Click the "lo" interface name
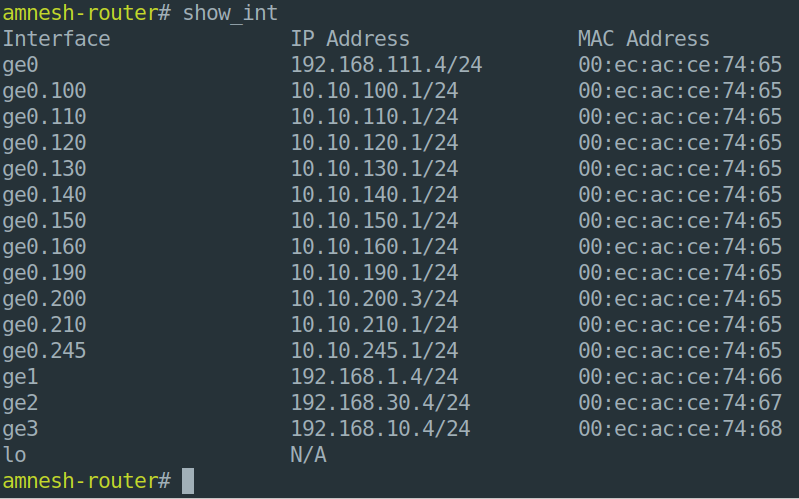Screen dimensions: 799x499 pyautogui.click(x=14, y=455)
